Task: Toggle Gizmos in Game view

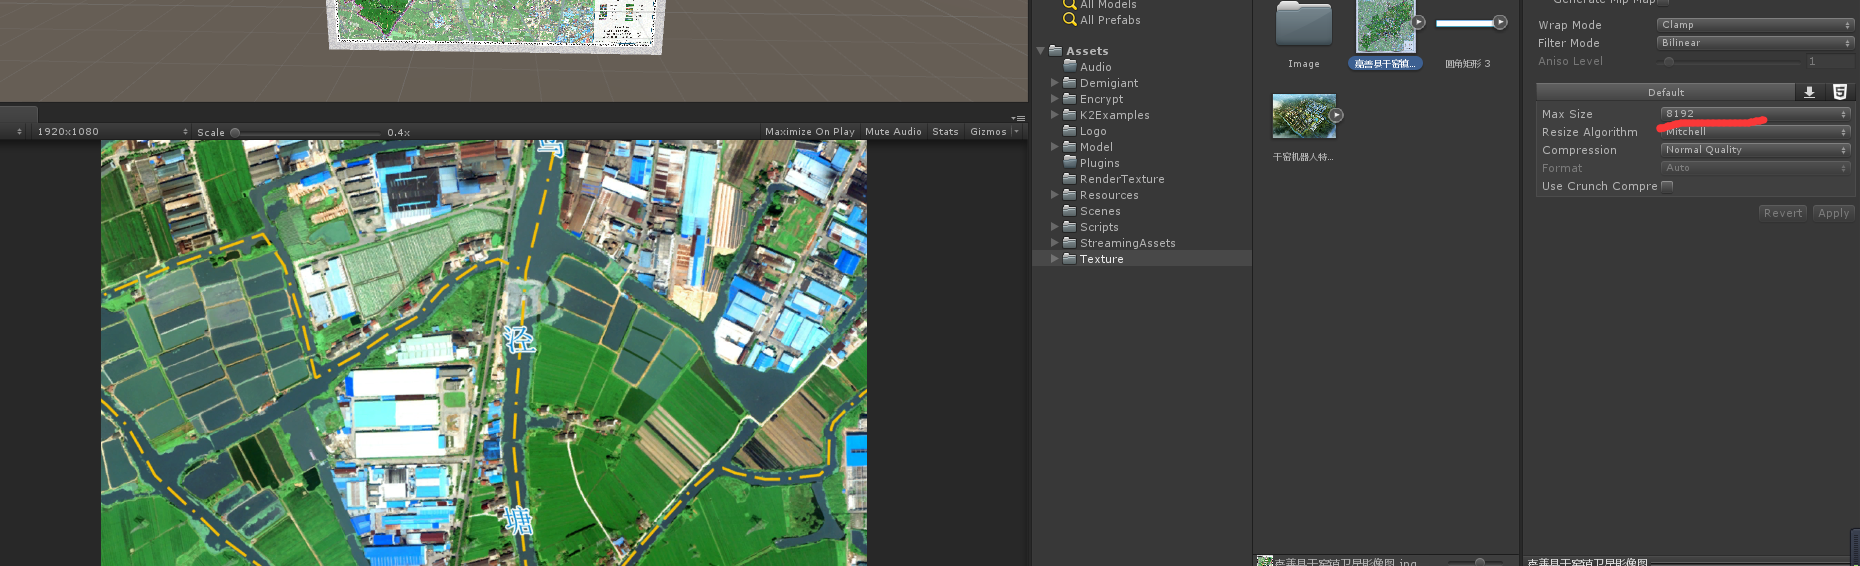Action: tap(988, 132)
